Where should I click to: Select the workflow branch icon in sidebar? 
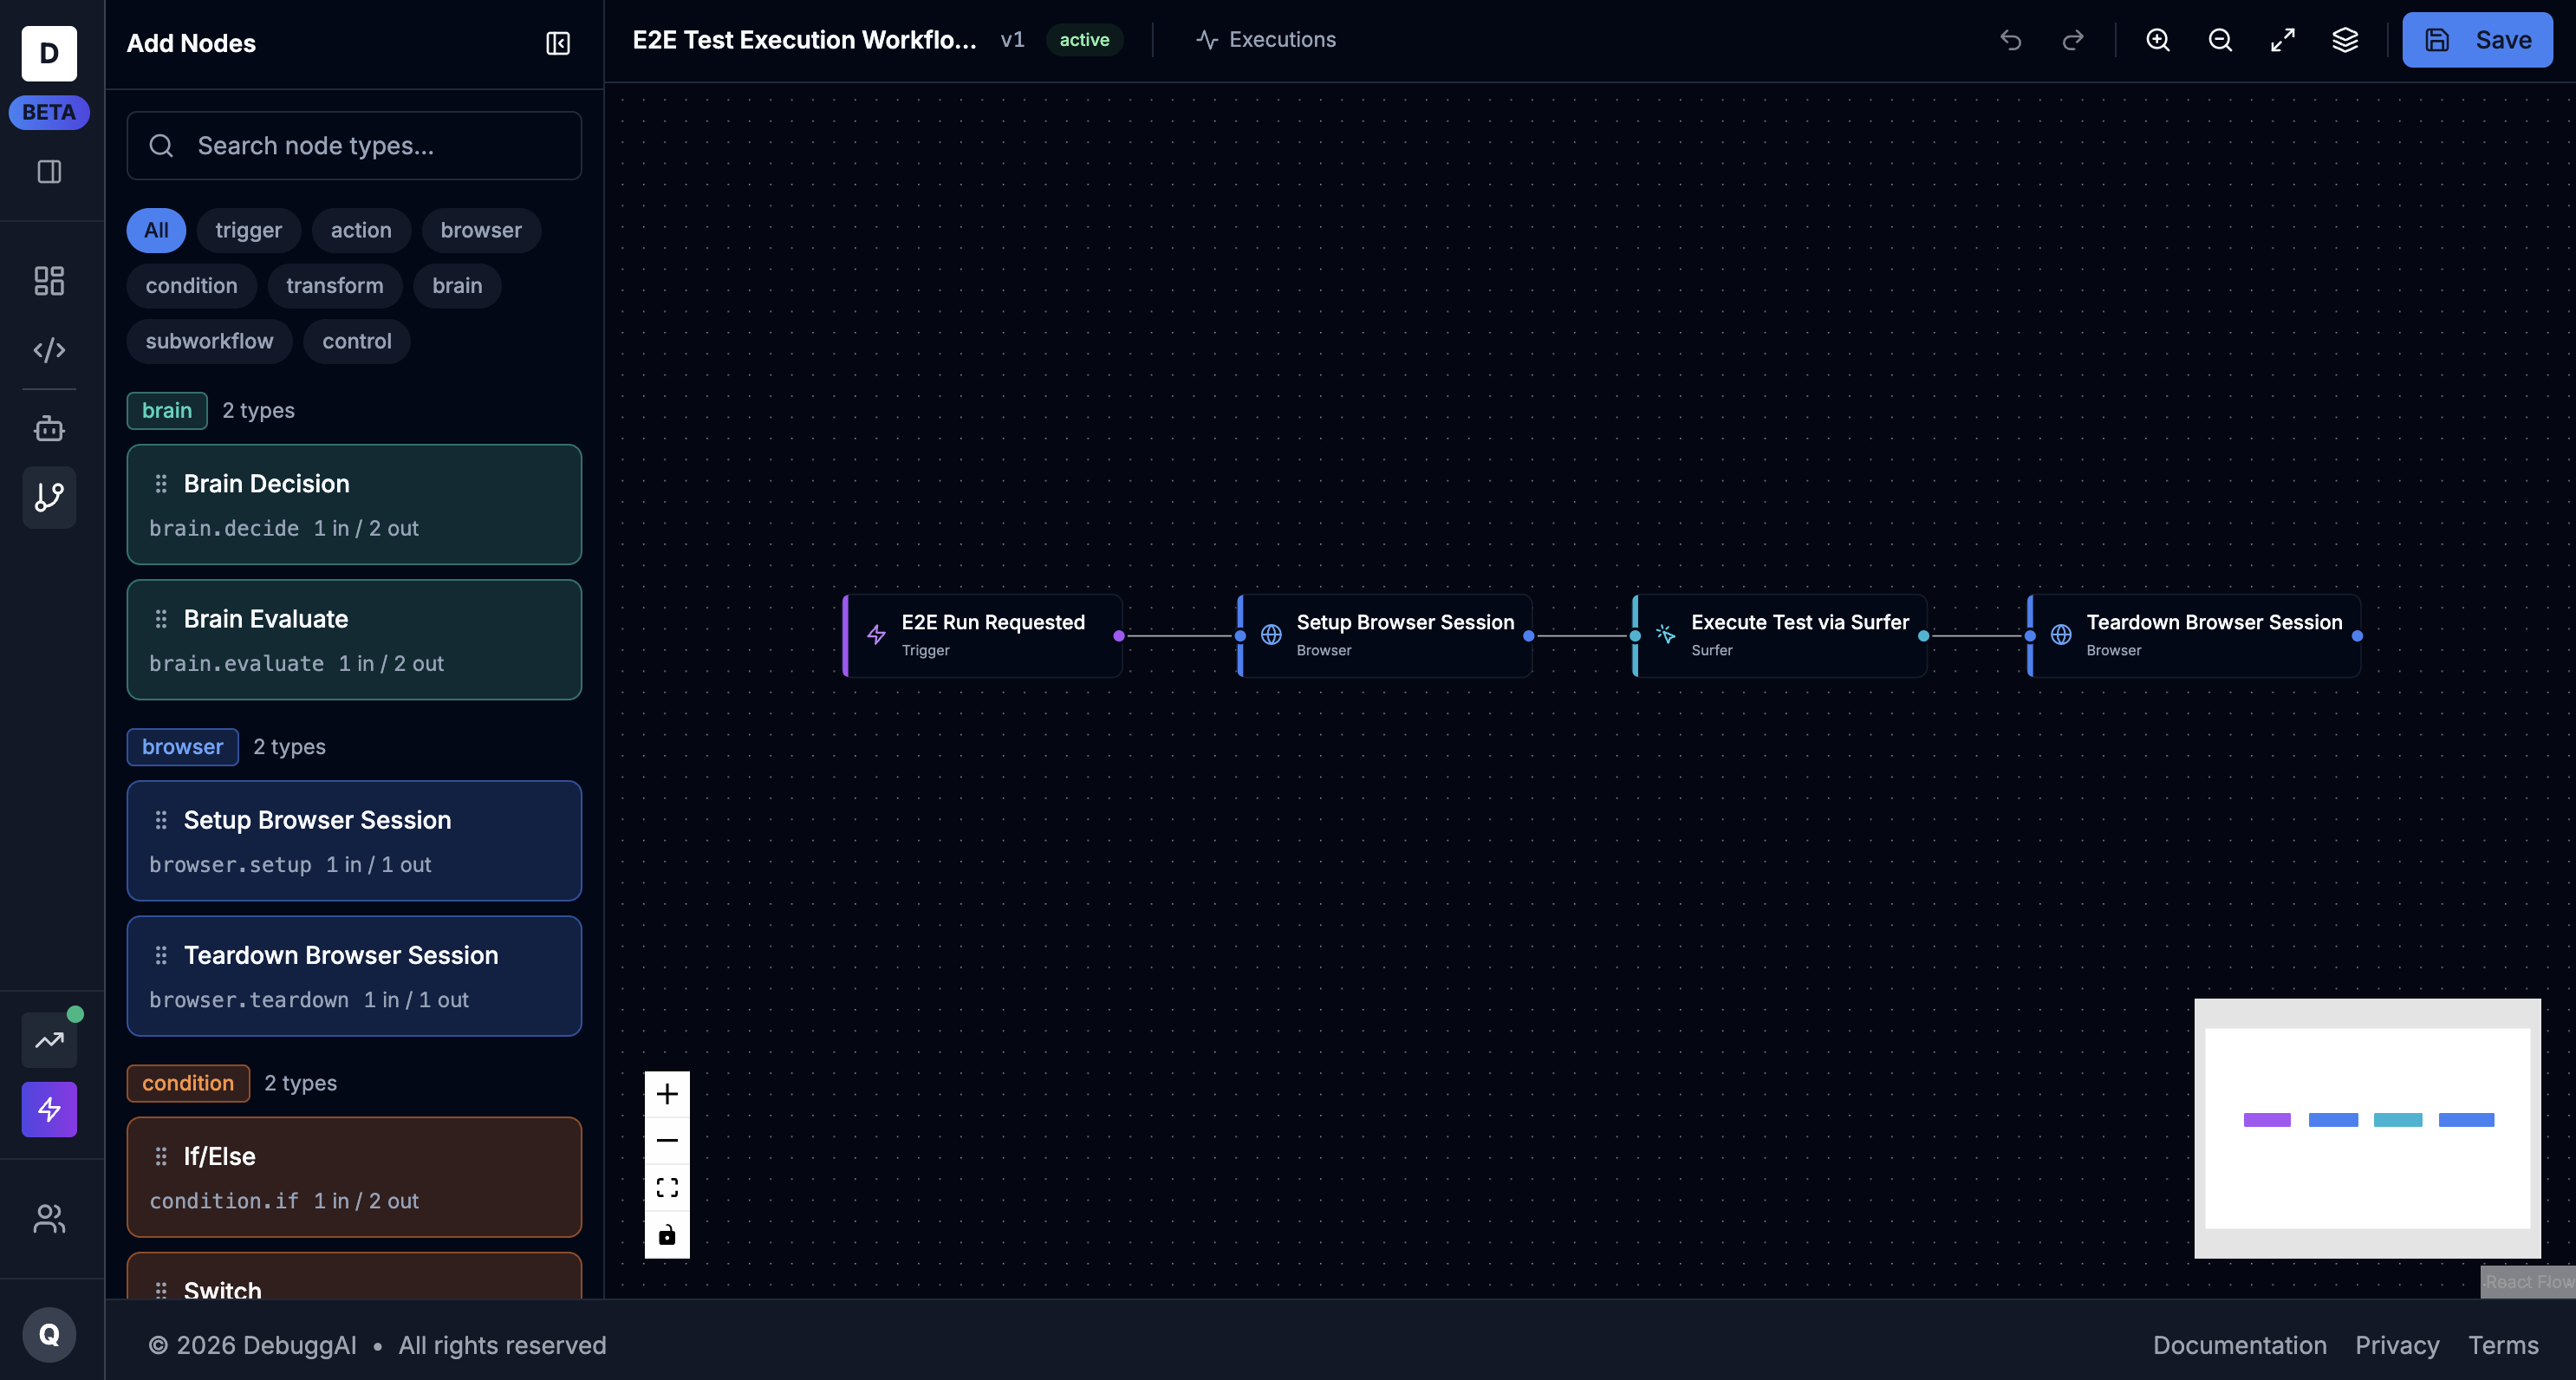pos(49,497)
